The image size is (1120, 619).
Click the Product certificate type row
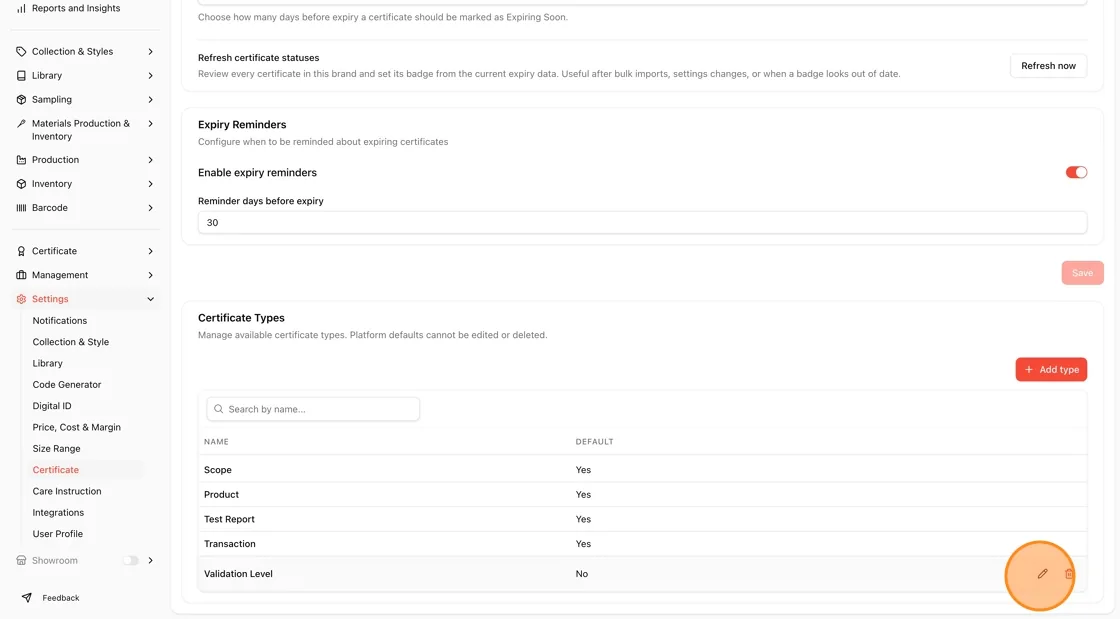click(642, 495)
